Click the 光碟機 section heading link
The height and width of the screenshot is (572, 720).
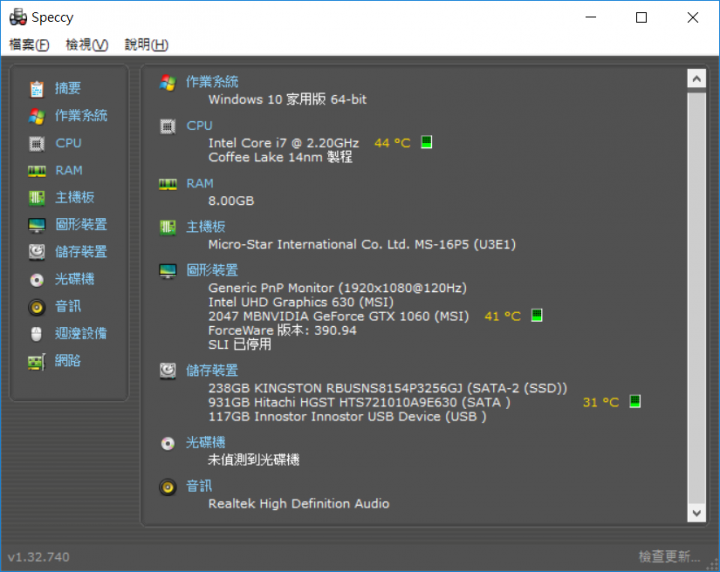(206, 443)
